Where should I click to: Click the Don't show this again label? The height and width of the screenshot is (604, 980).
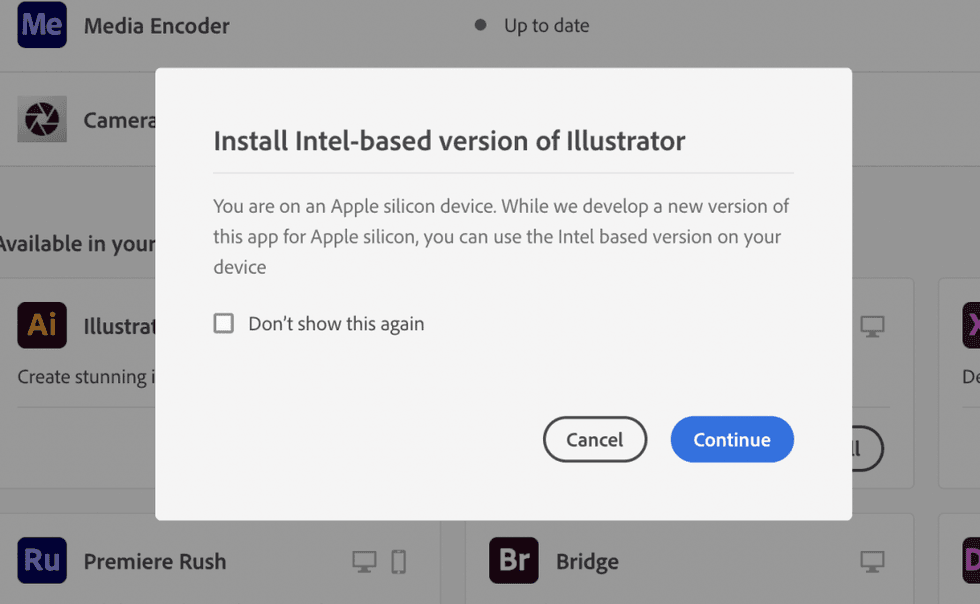pos(336,324)
